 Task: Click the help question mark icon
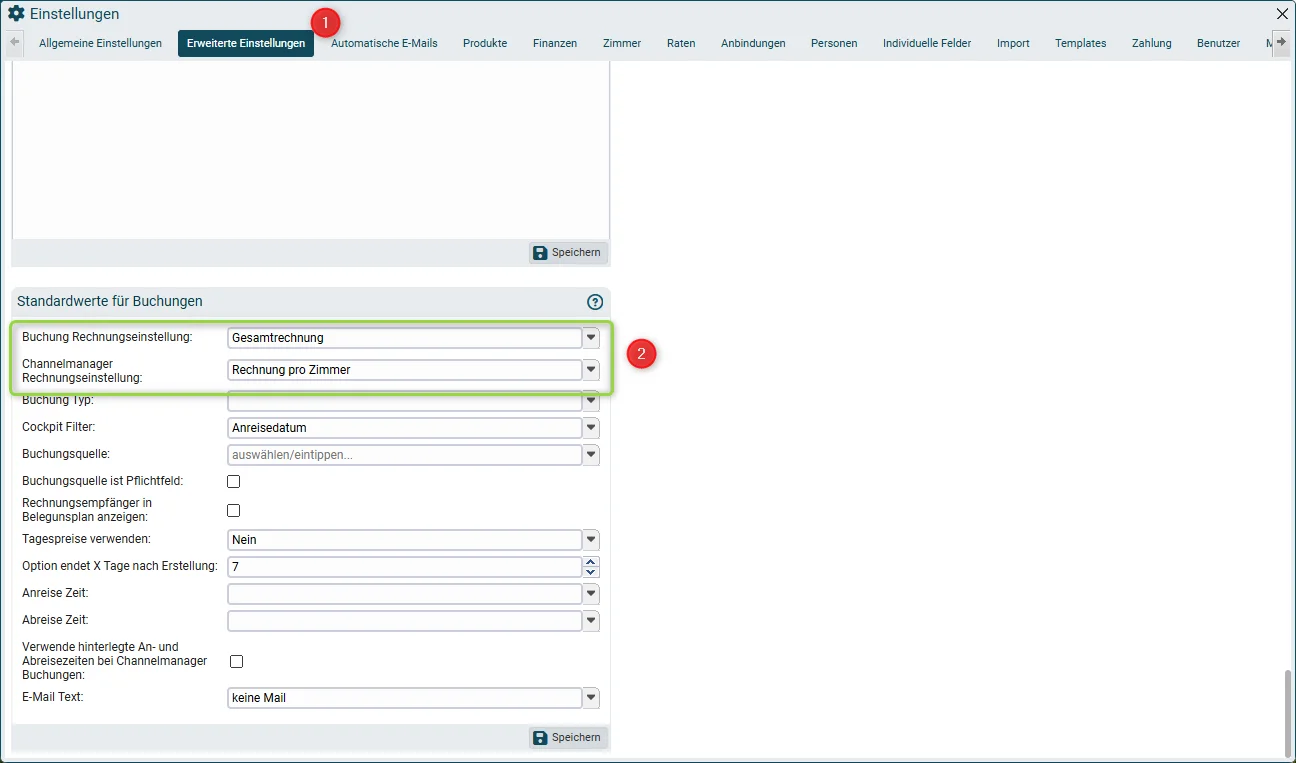click(595, 302)
